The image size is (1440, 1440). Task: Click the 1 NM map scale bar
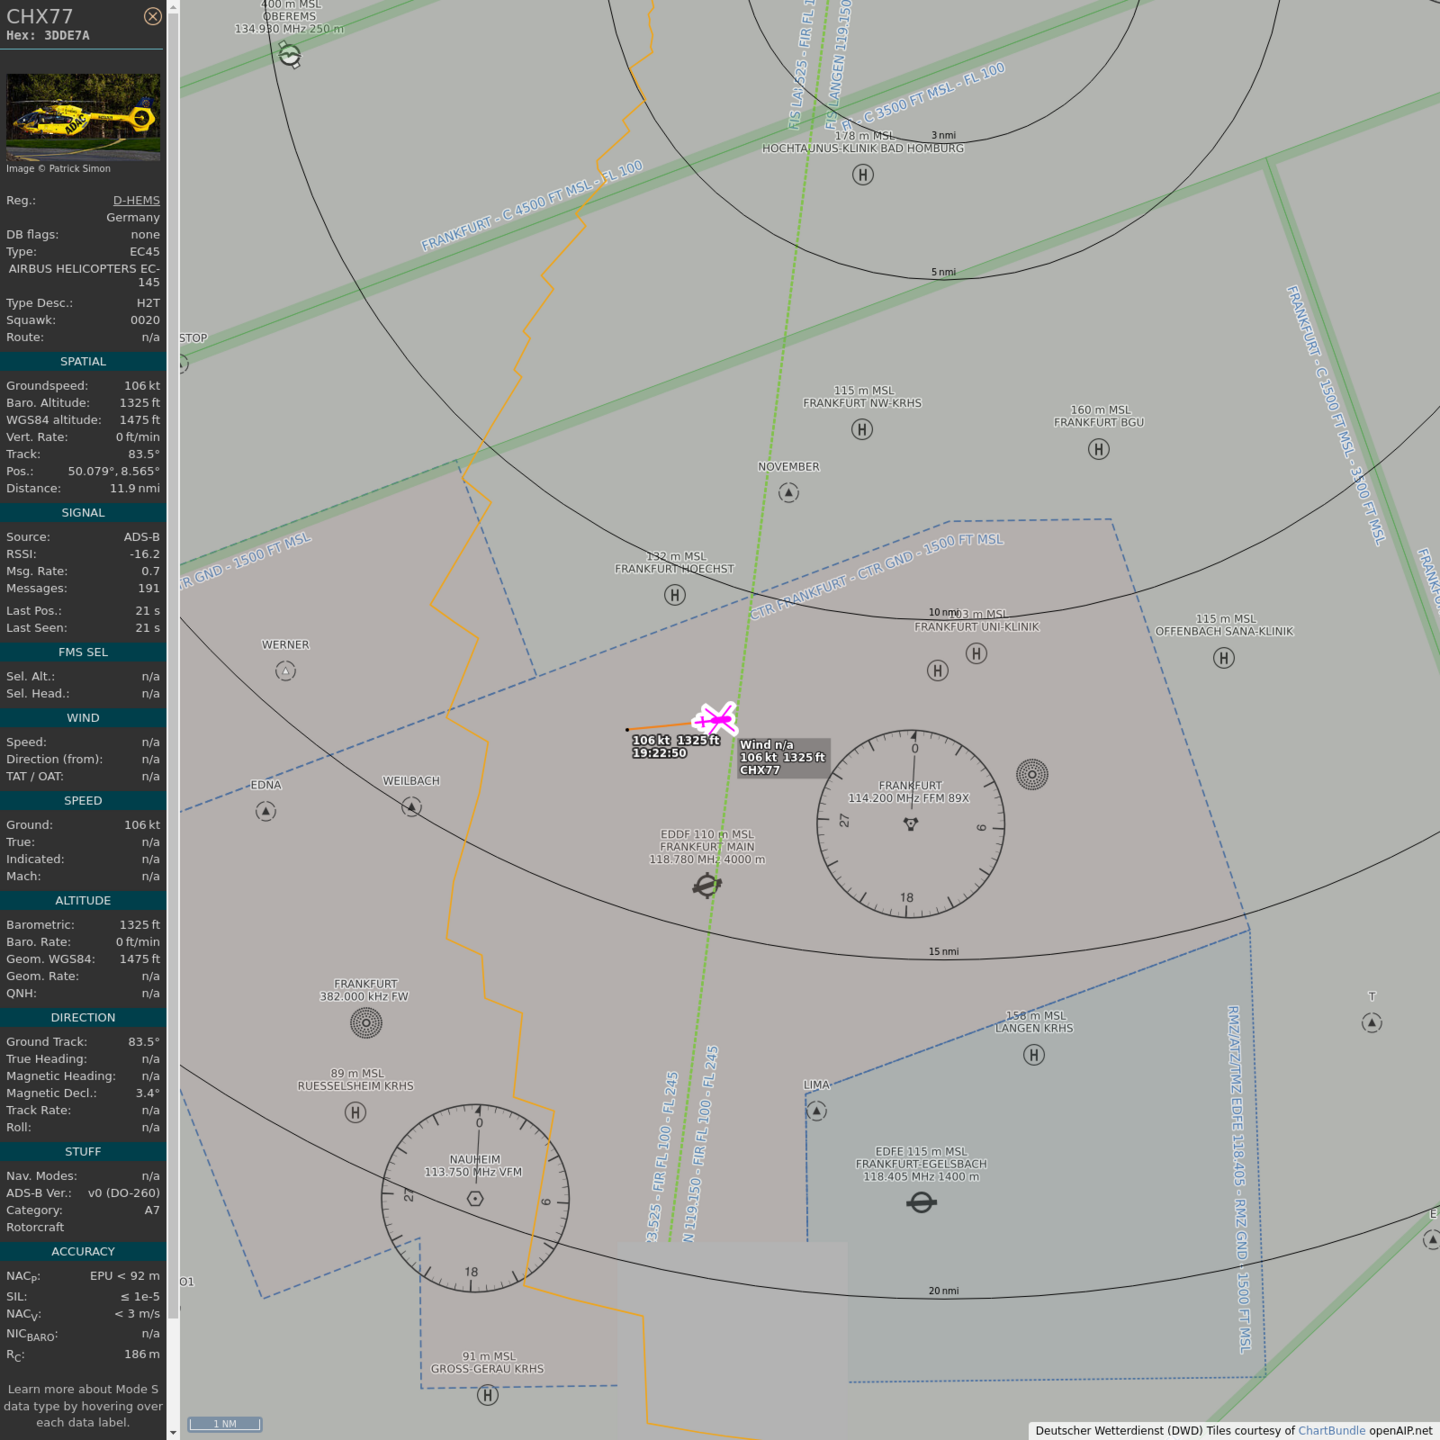tap(225, 1424)
